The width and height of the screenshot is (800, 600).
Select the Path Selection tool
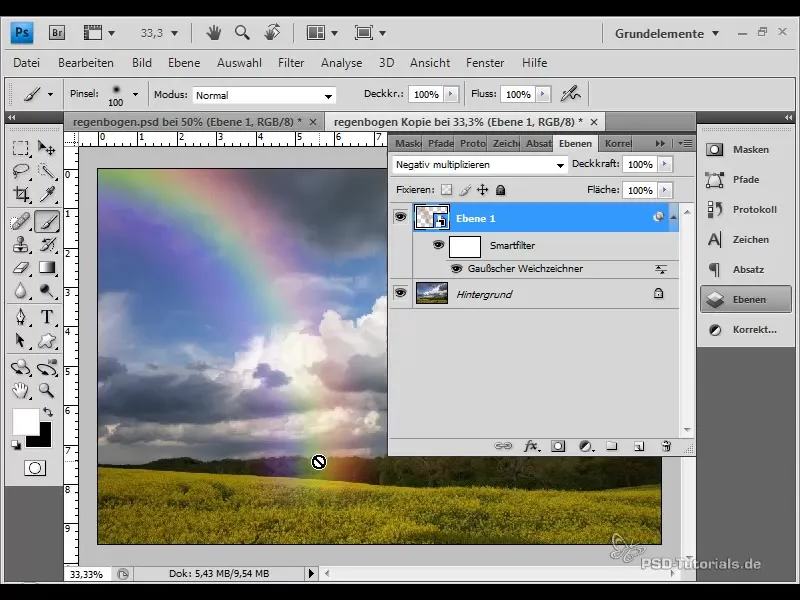(x=21, y=340)
